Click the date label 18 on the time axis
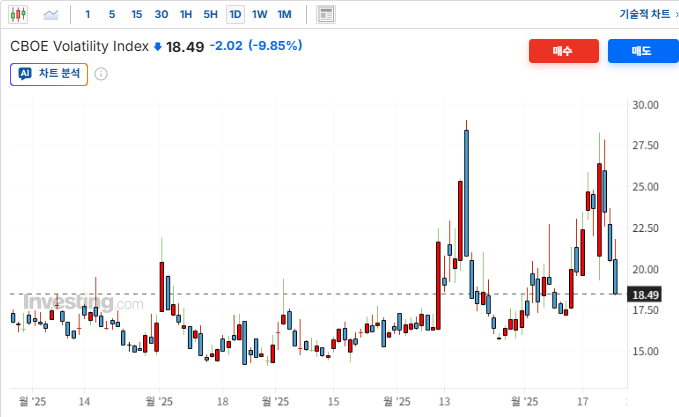This screenshot has width=679, height=417. tap(222, 401)
